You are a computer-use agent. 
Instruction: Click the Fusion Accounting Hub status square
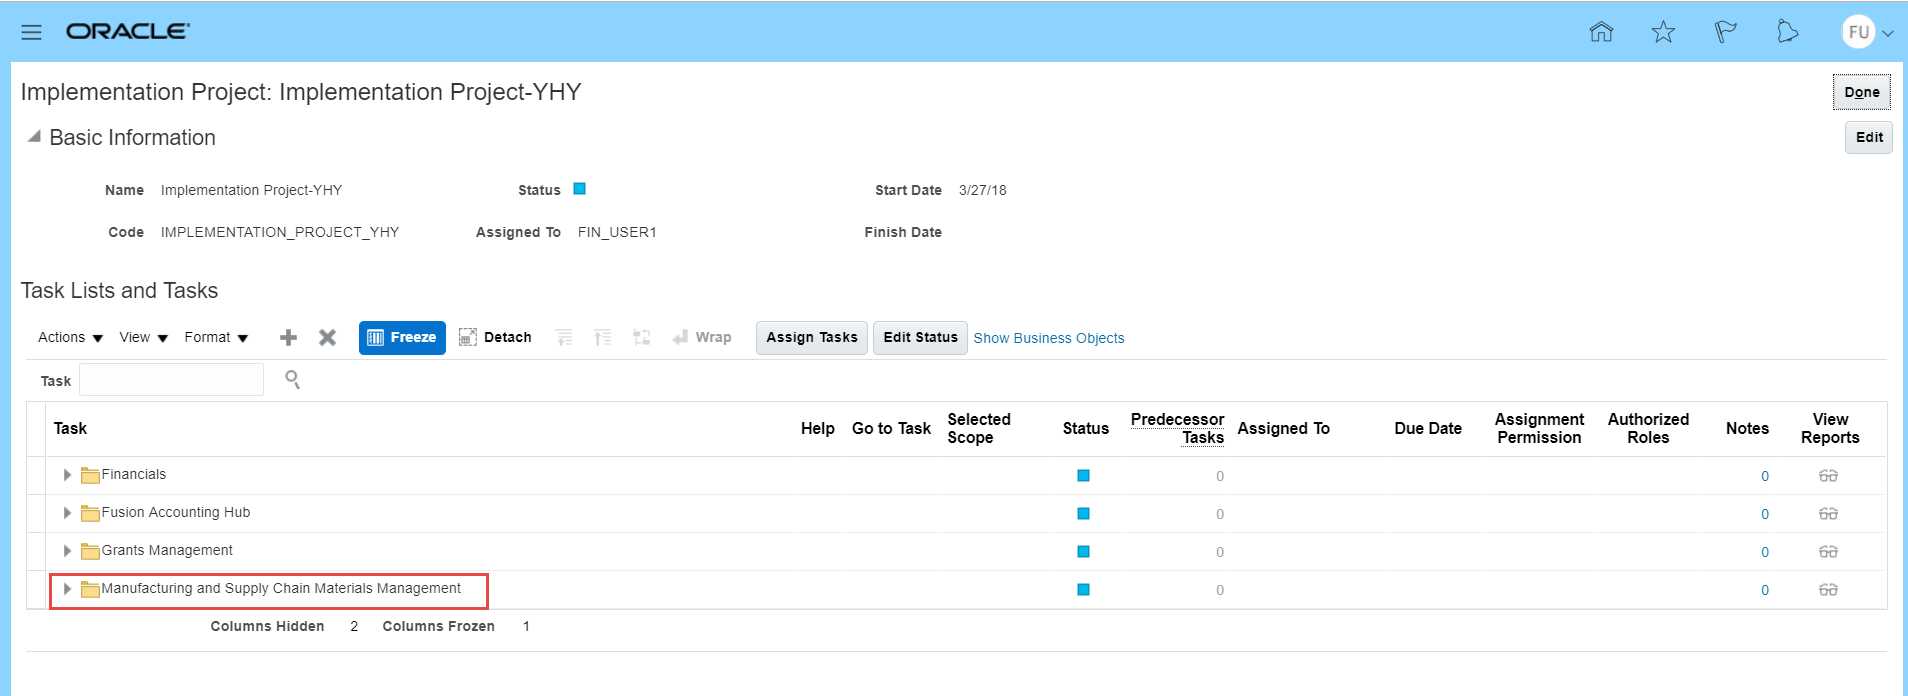[1083, 513]
